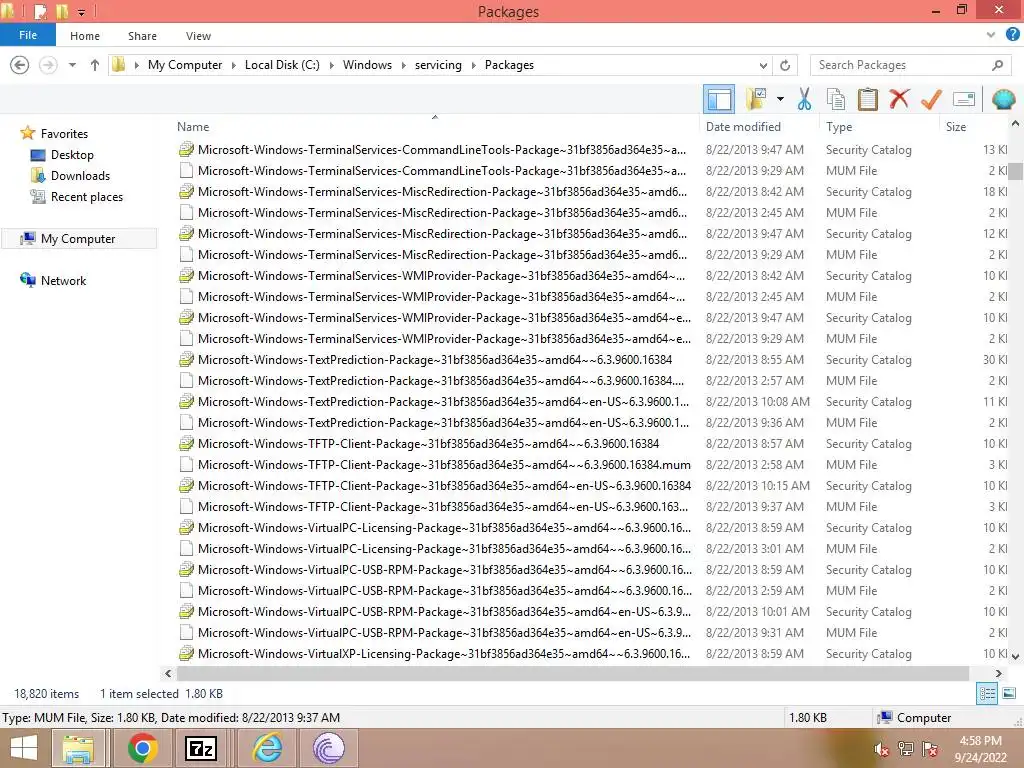Click the magnifier icon in the search box

997,65
